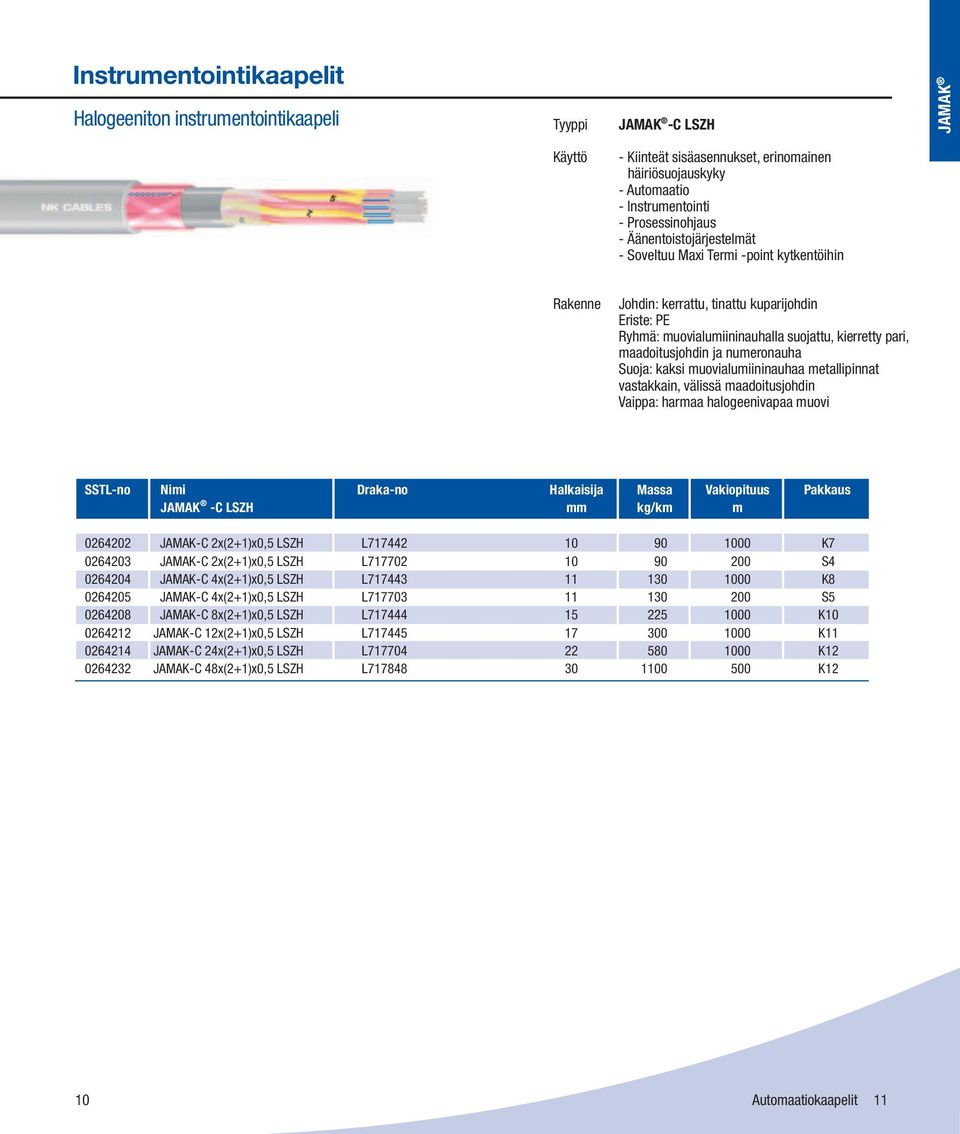Select SSTL number 0264232

tap(108, 669)
